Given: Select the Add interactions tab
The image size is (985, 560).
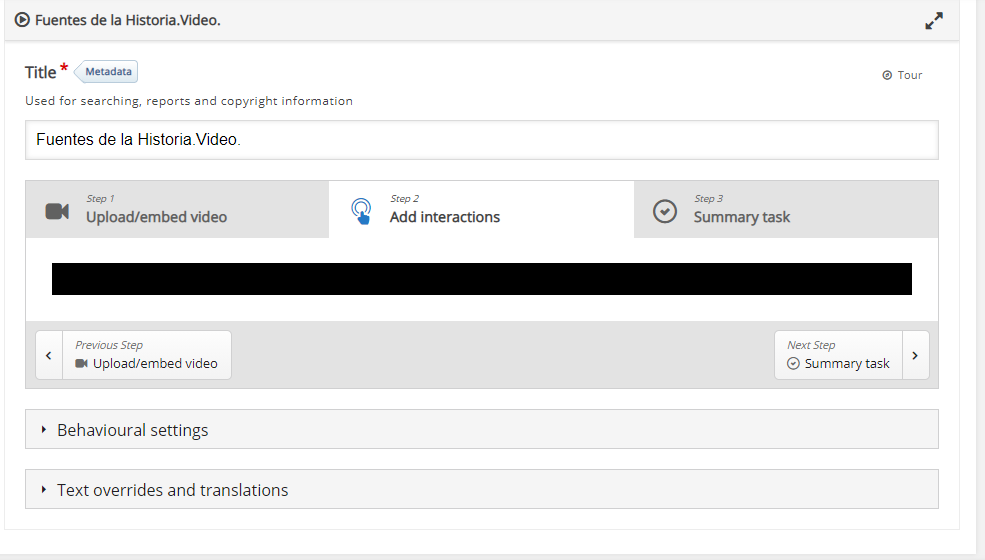Looking at the screenshot, I should point(481,209).
